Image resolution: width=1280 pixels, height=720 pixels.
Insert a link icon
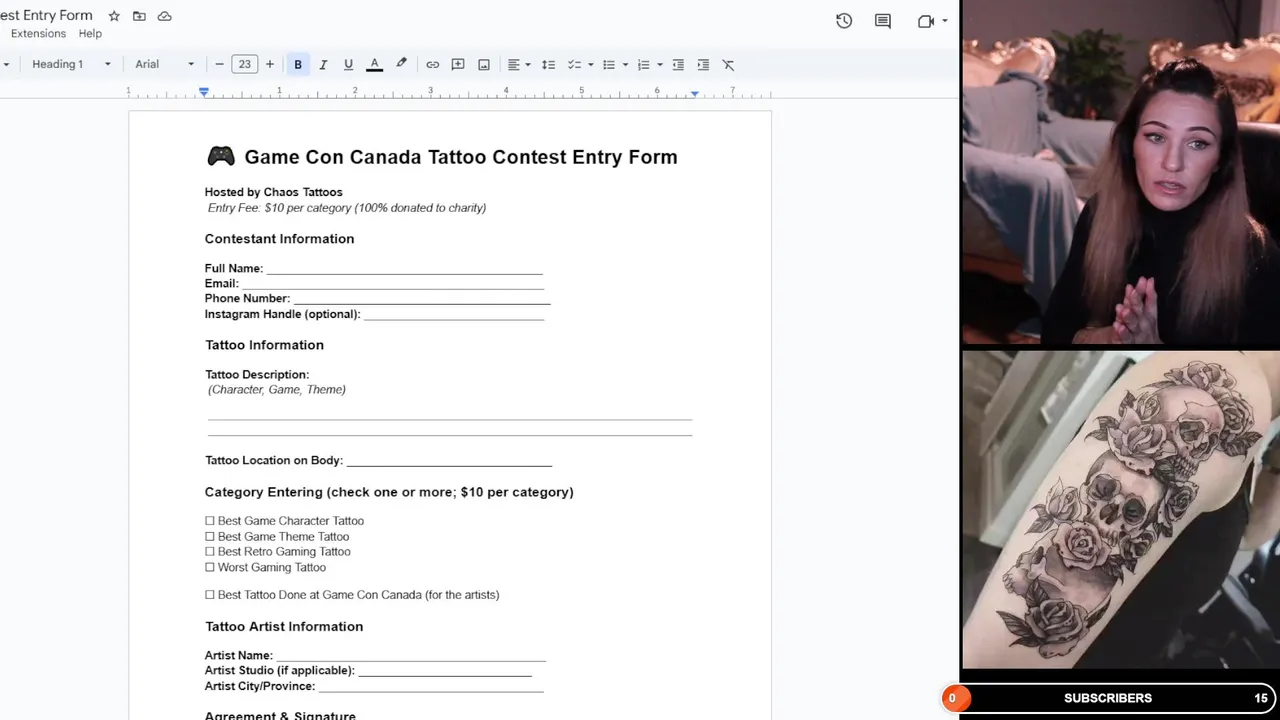point(432,64)
